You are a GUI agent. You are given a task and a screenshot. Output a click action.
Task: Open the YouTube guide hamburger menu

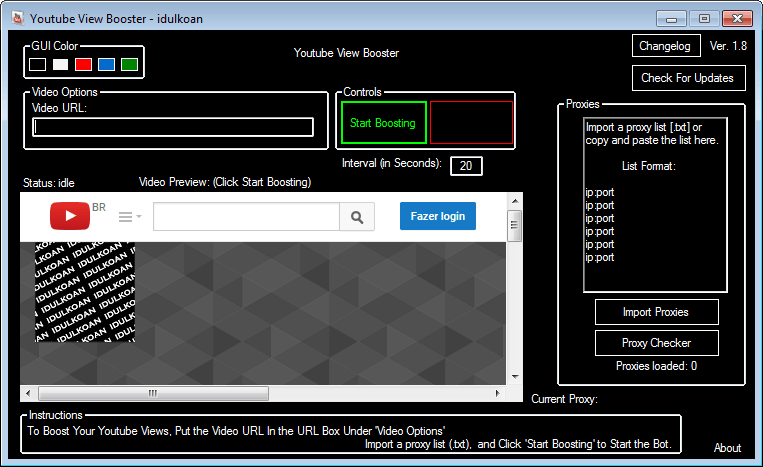pos(129,216)
